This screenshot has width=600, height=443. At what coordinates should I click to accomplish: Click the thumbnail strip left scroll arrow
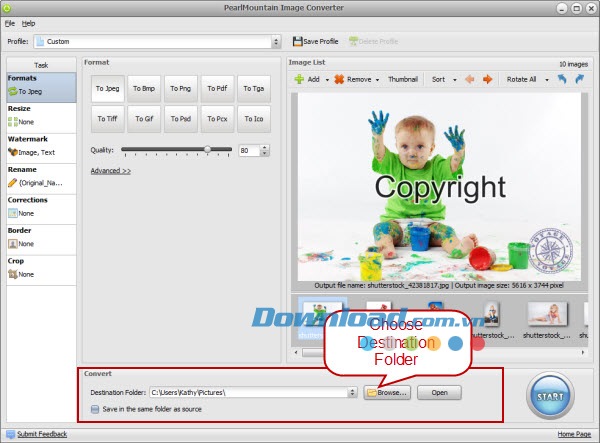(296, 352)
